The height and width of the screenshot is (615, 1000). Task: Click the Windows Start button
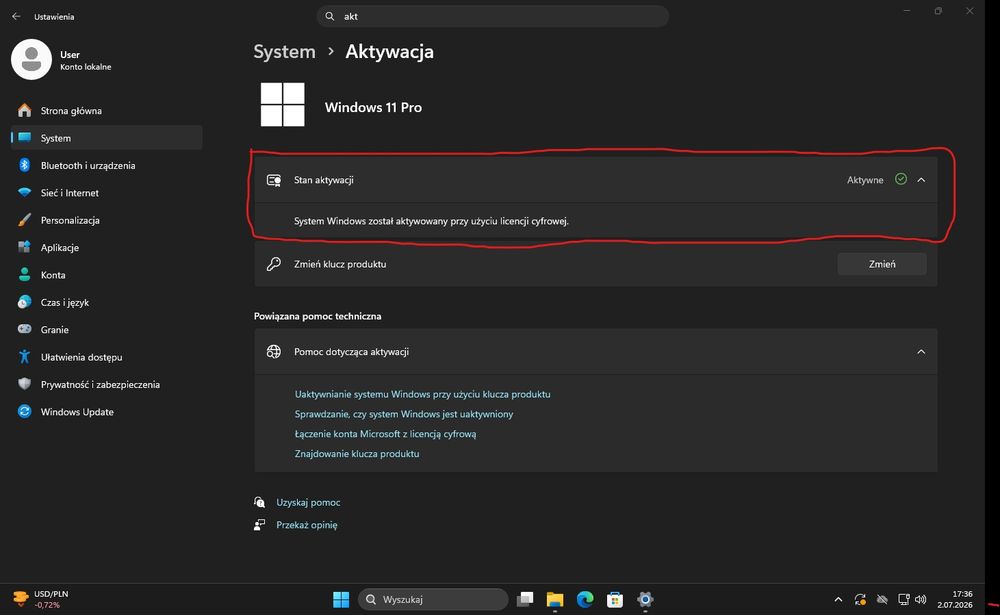click(x=341, y=599)
